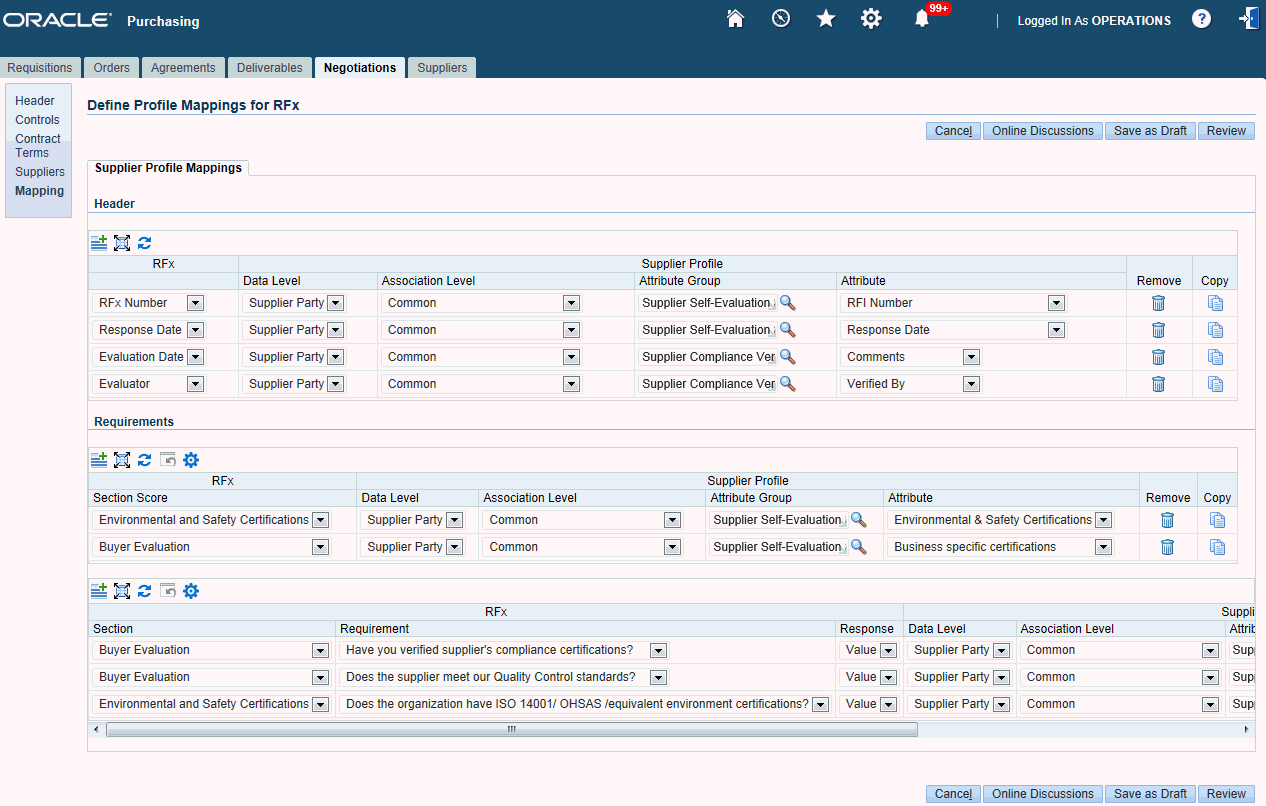Open the Favorites star icon
The height and width of the screenshot is (806, 1266).
click(826, 19)
